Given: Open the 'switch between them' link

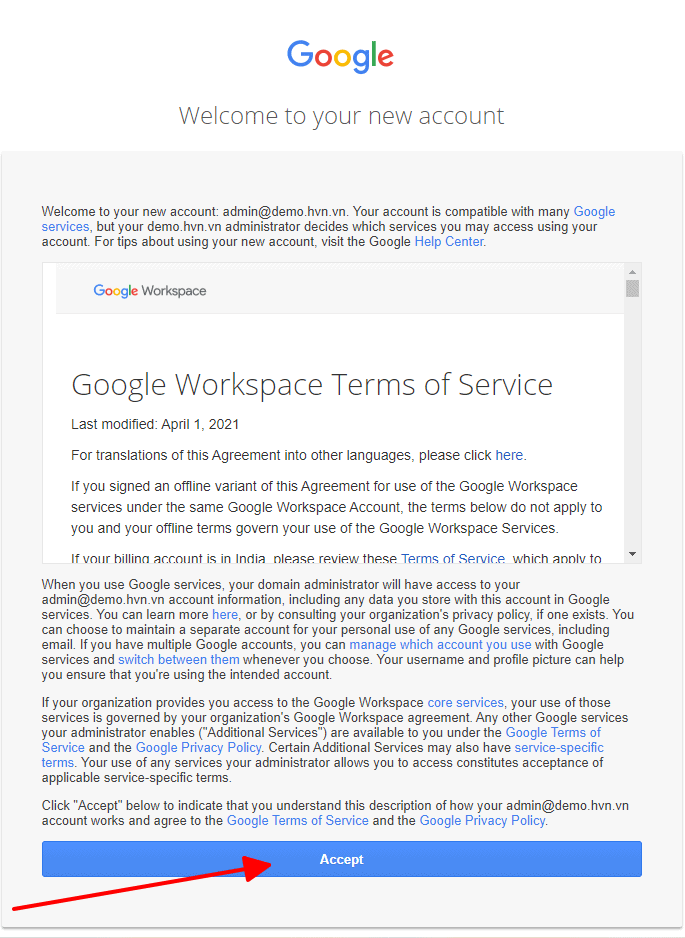Looking at the screenshot, I should (178, 659).
